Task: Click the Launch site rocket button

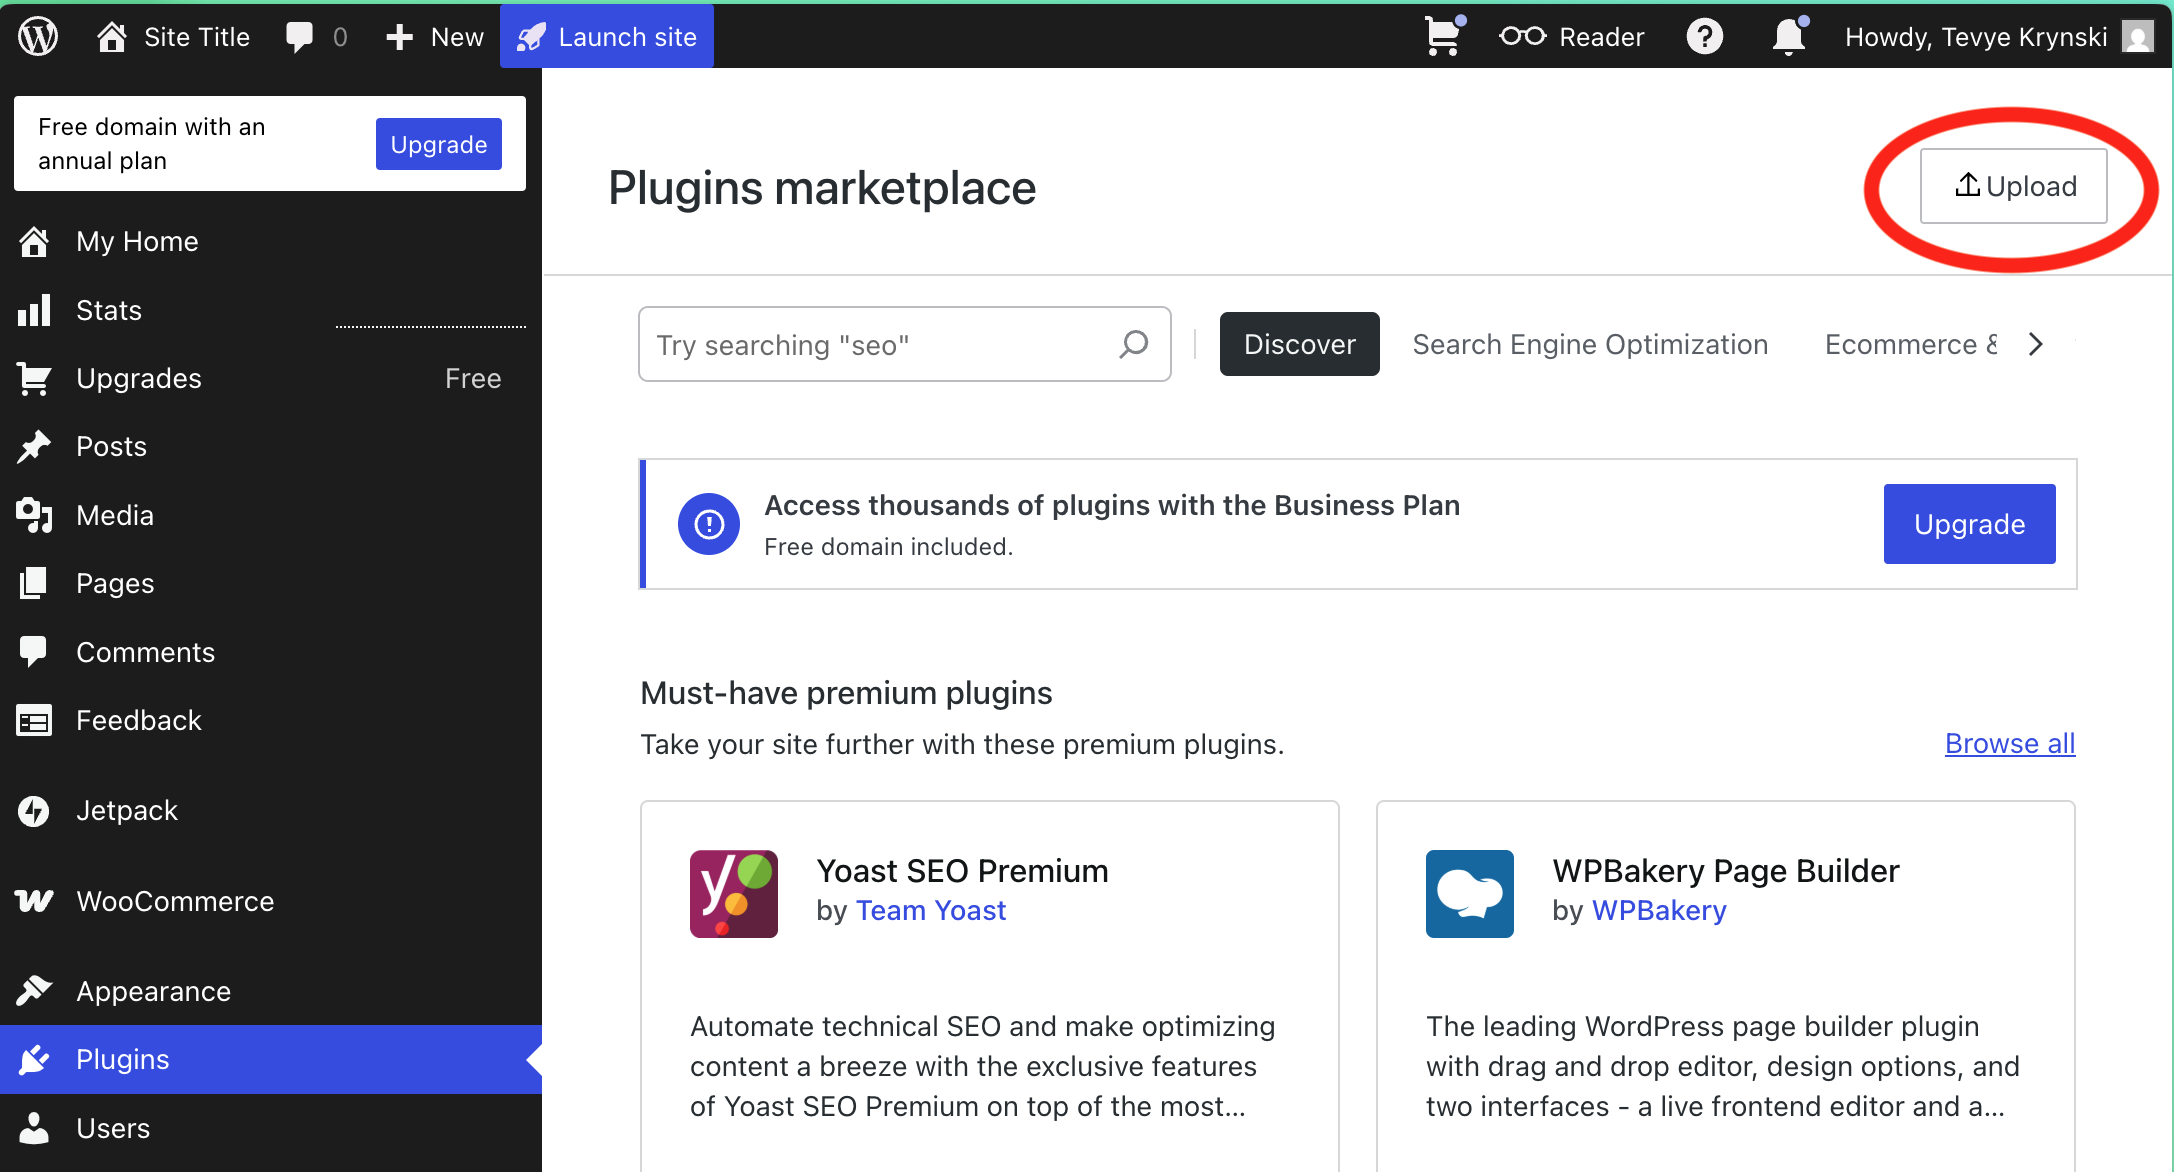Action: pyautogui.click(x=607, y=37)
